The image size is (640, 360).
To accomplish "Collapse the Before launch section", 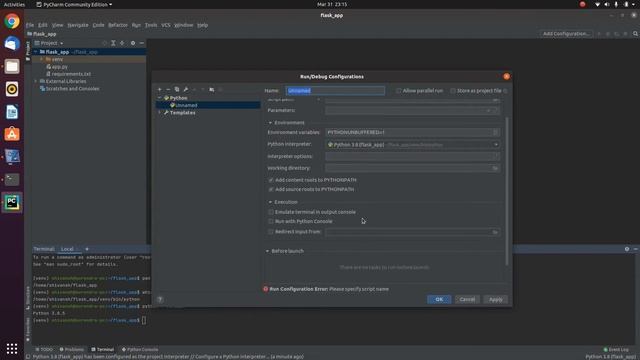I will 267,251.
